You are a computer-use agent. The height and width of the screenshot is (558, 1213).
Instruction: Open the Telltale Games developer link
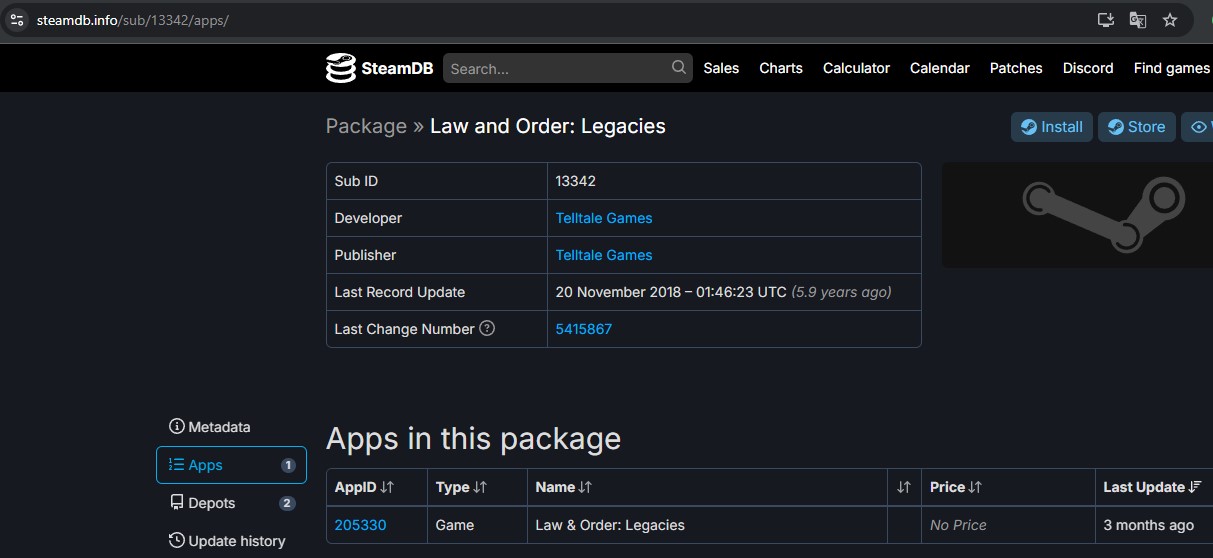[604, 218]
